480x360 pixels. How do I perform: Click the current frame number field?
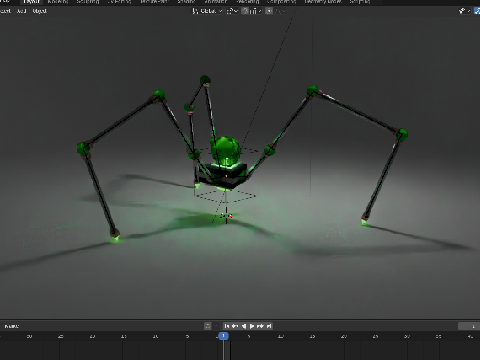[x=469, y=326]
